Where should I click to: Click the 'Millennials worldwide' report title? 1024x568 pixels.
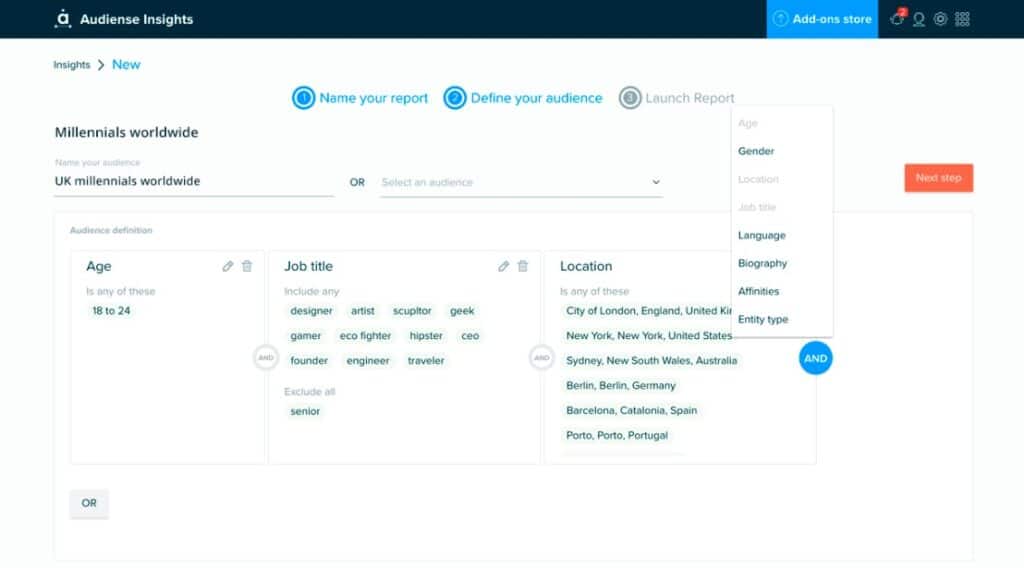point(127,133)
